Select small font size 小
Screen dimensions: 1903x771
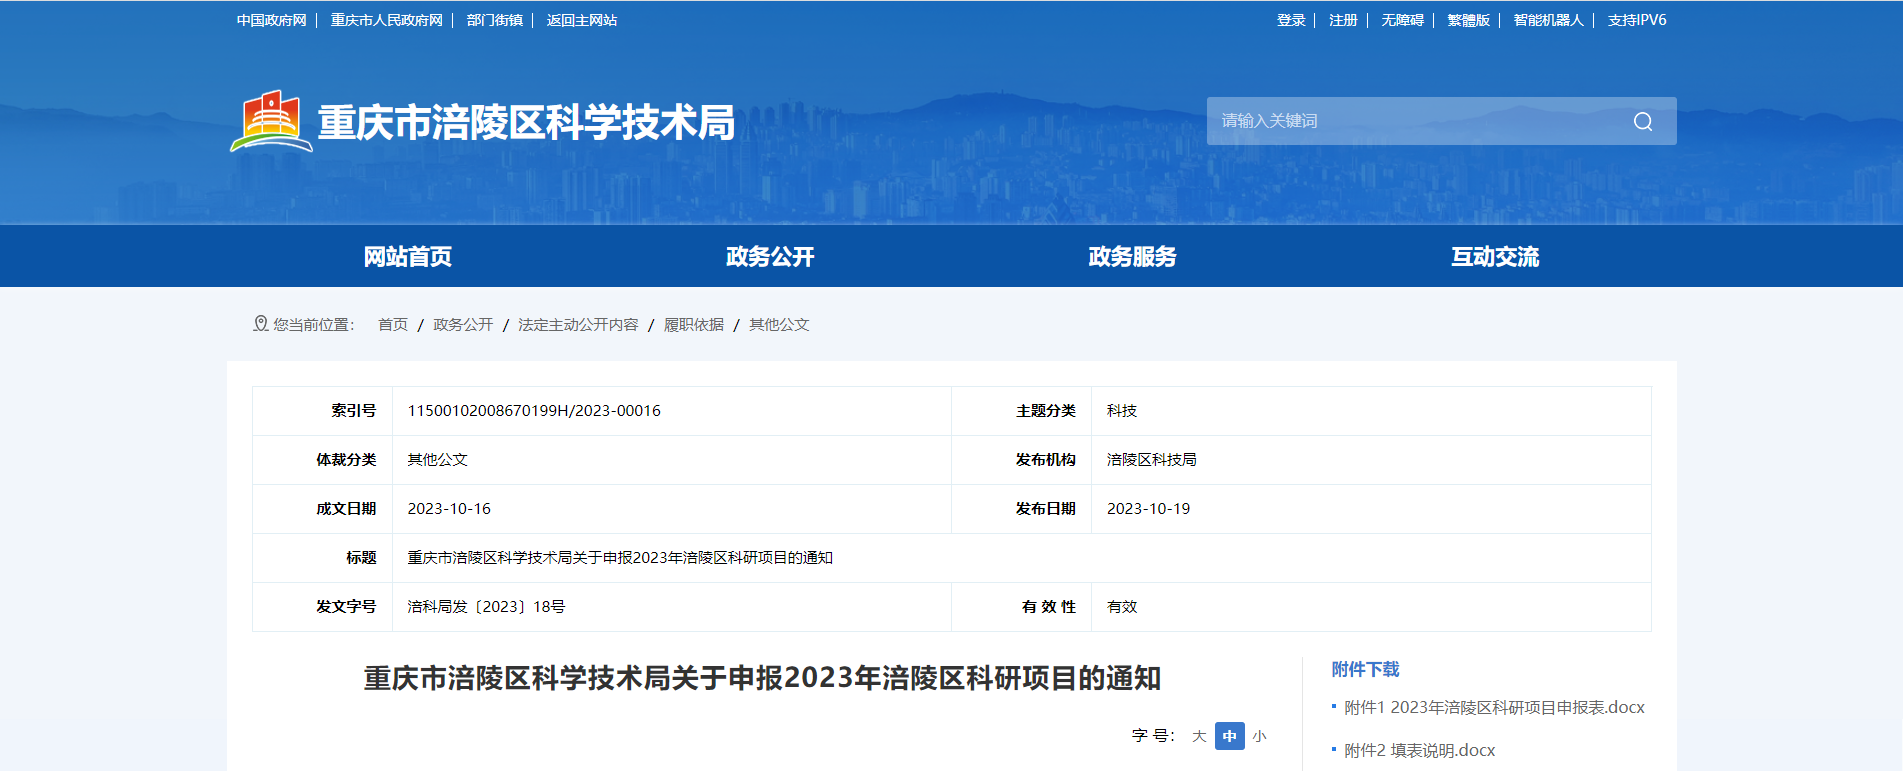click(x=1259, y=736)
